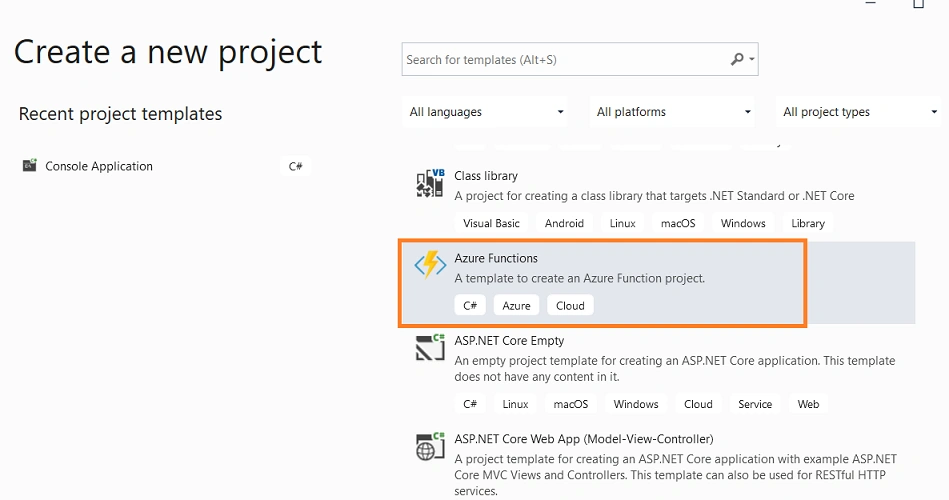The height and width of the screenshot is (500, 949).
Task: Open the search options dropdown arrow
Action: (752, 59)
